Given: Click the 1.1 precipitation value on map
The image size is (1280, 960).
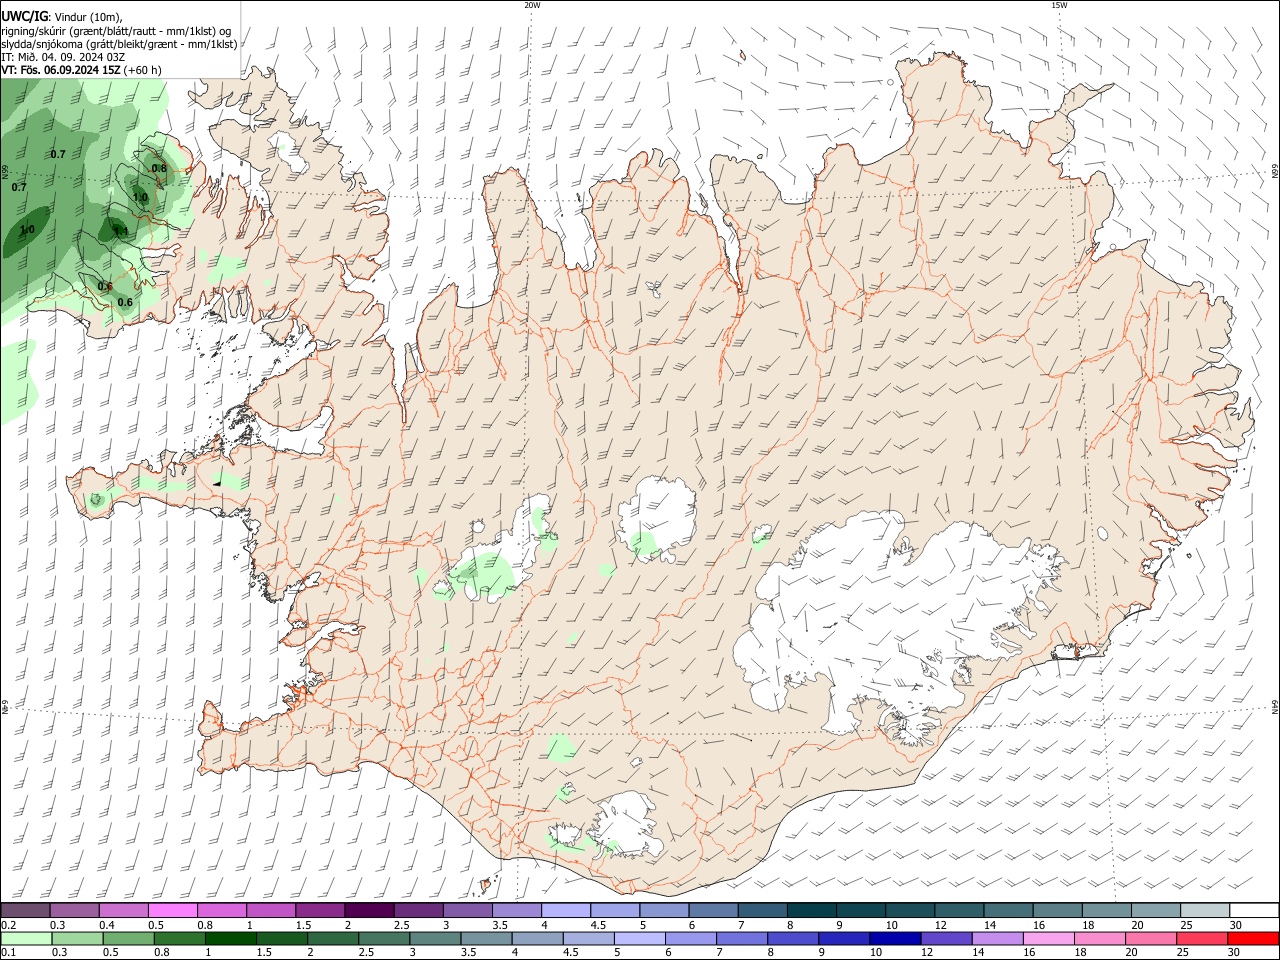Looking at the screenshot, I should pyautogui.click(x=120, y=231).
